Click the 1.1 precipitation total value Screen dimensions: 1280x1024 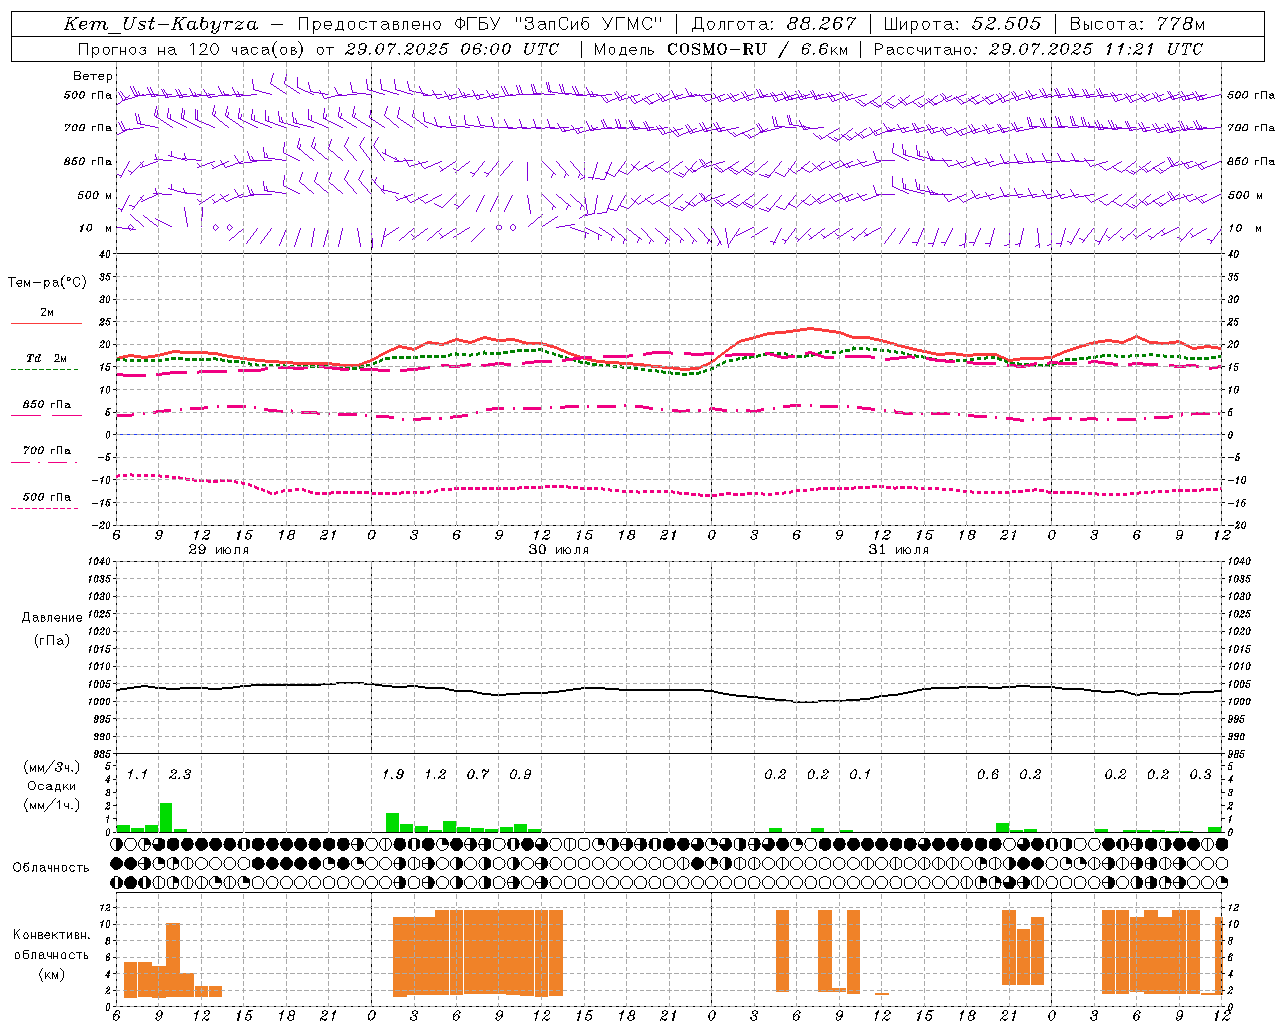click(x=137, y=774)
